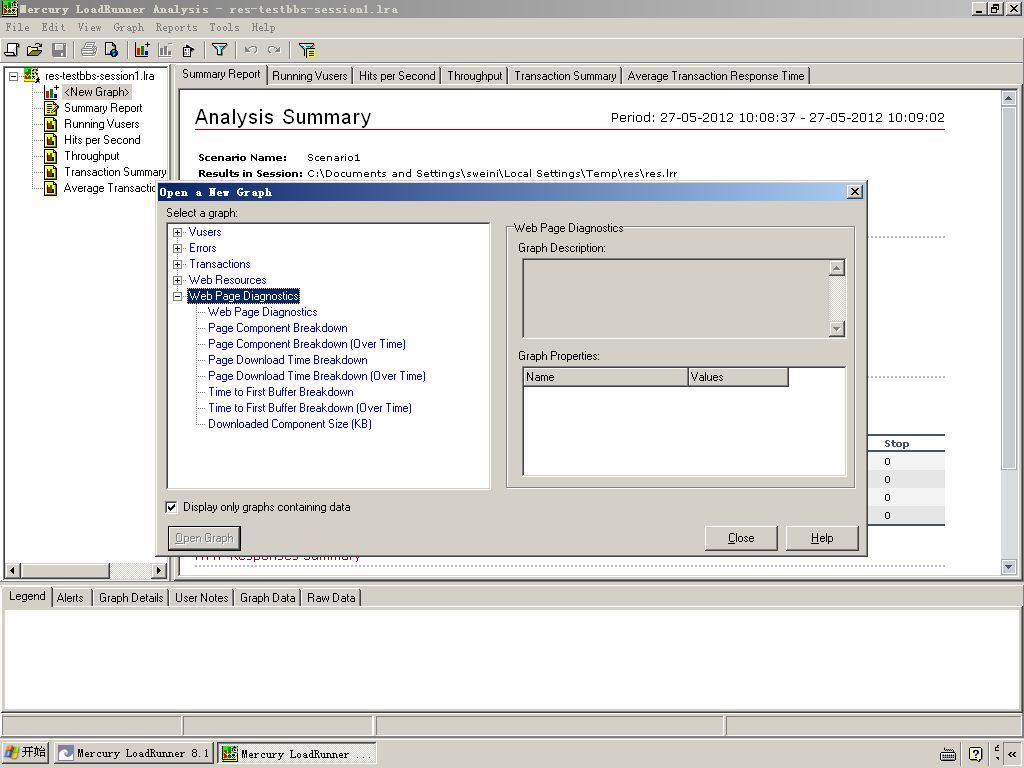This screenshot has height=768, width=1024.
Task: Switch to the Transaction Summary tab
Action: 565,76
